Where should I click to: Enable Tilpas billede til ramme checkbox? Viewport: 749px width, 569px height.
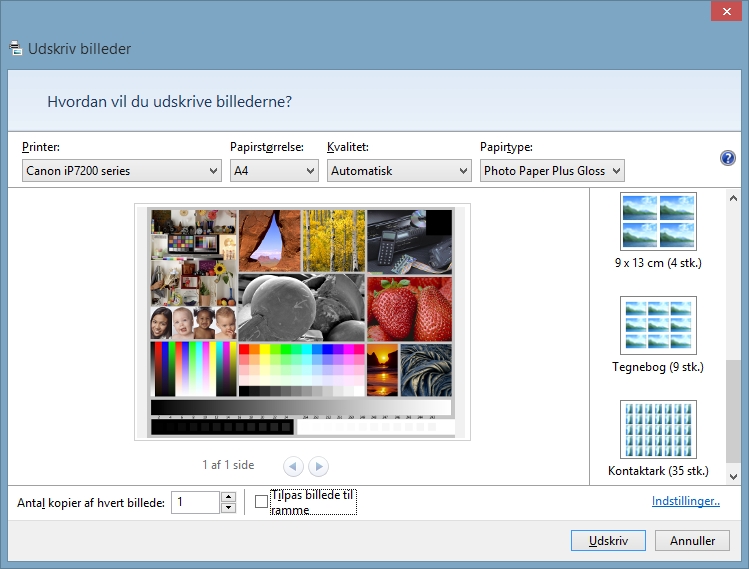(262, 502)
